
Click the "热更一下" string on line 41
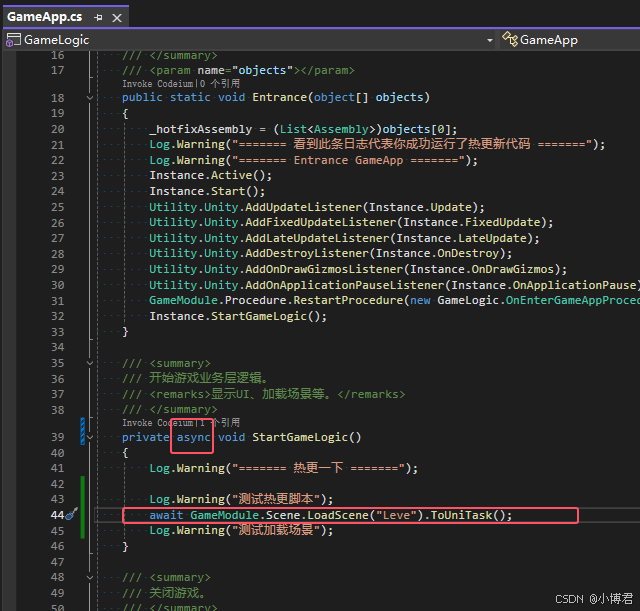pos(318,468)
